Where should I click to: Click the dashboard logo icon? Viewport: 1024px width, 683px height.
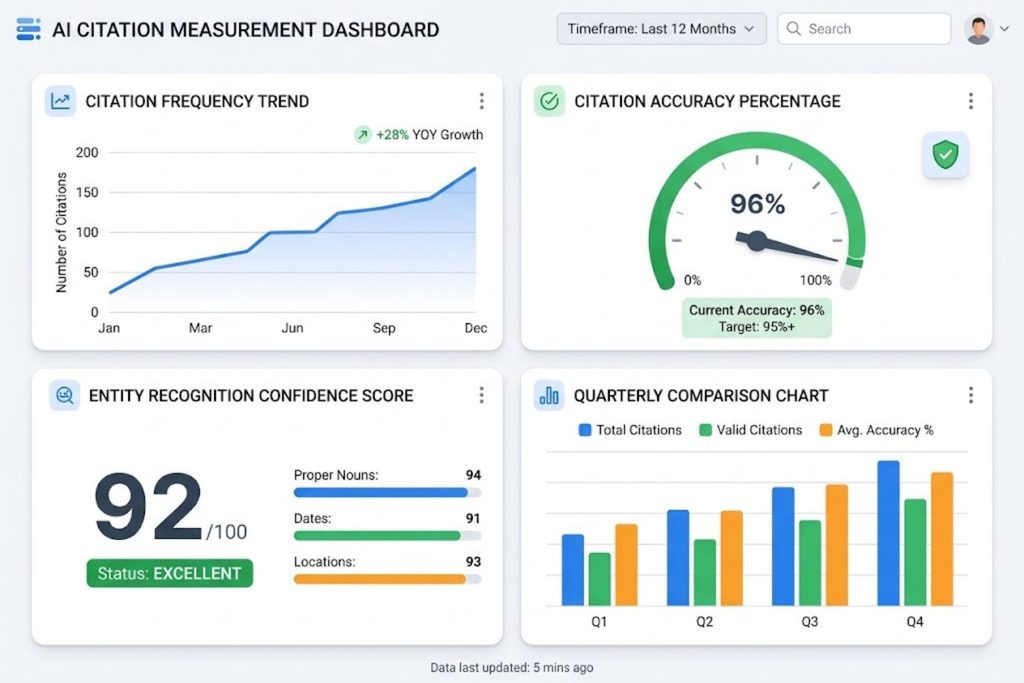coord(28,29)
